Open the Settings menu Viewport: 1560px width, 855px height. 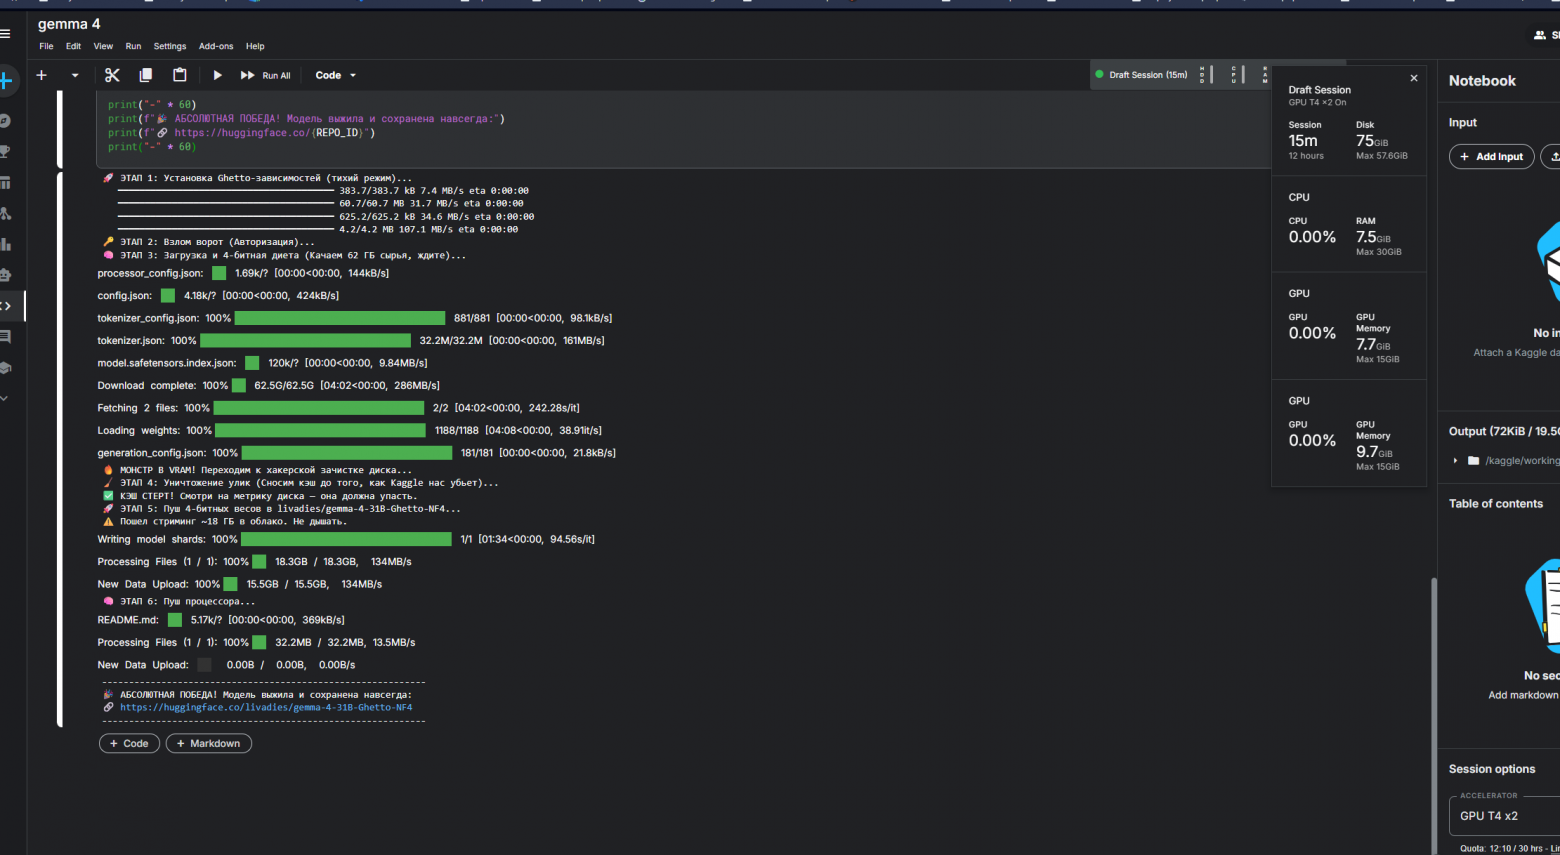point(170,46)
